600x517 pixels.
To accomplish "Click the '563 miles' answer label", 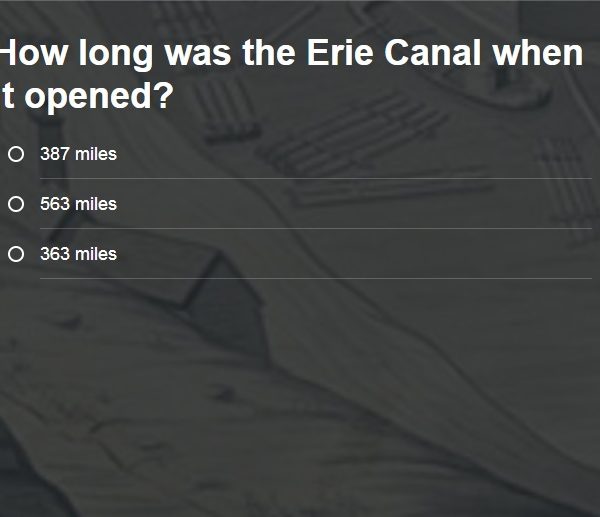I will (x=78, y=204).
